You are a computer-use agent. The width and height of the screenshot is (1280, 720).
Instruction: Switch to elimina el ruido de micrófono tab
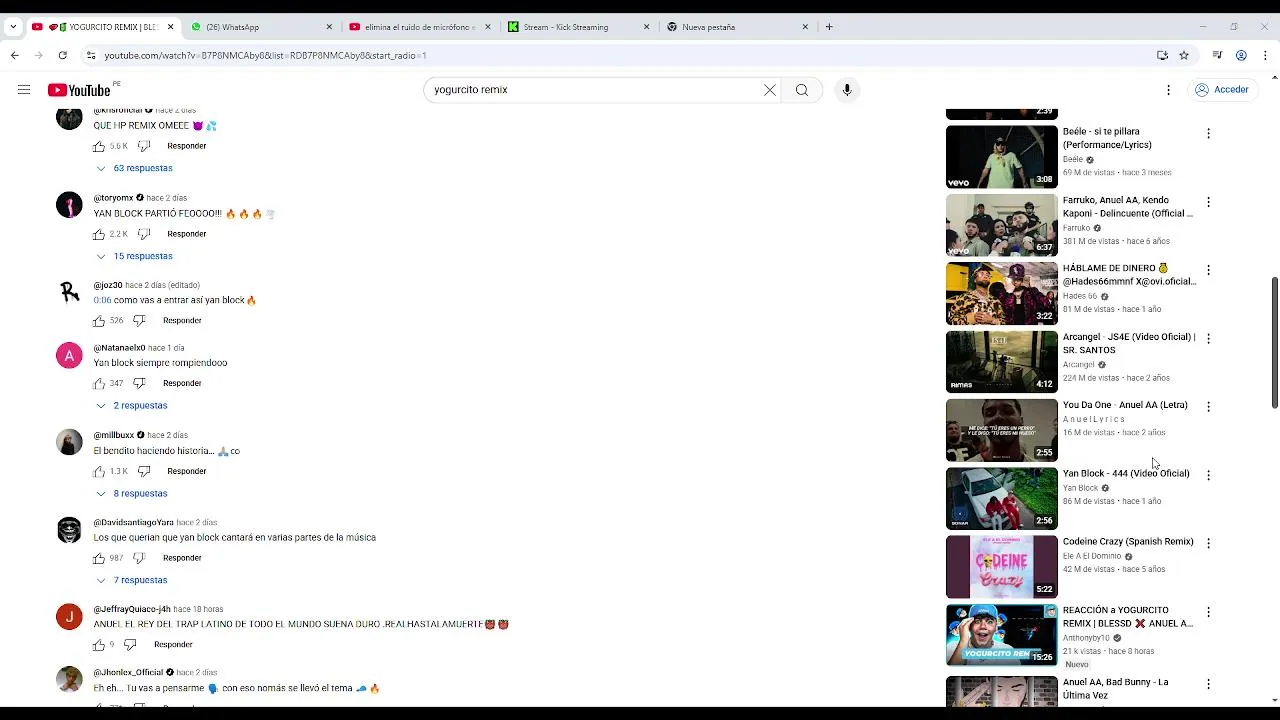418,27
